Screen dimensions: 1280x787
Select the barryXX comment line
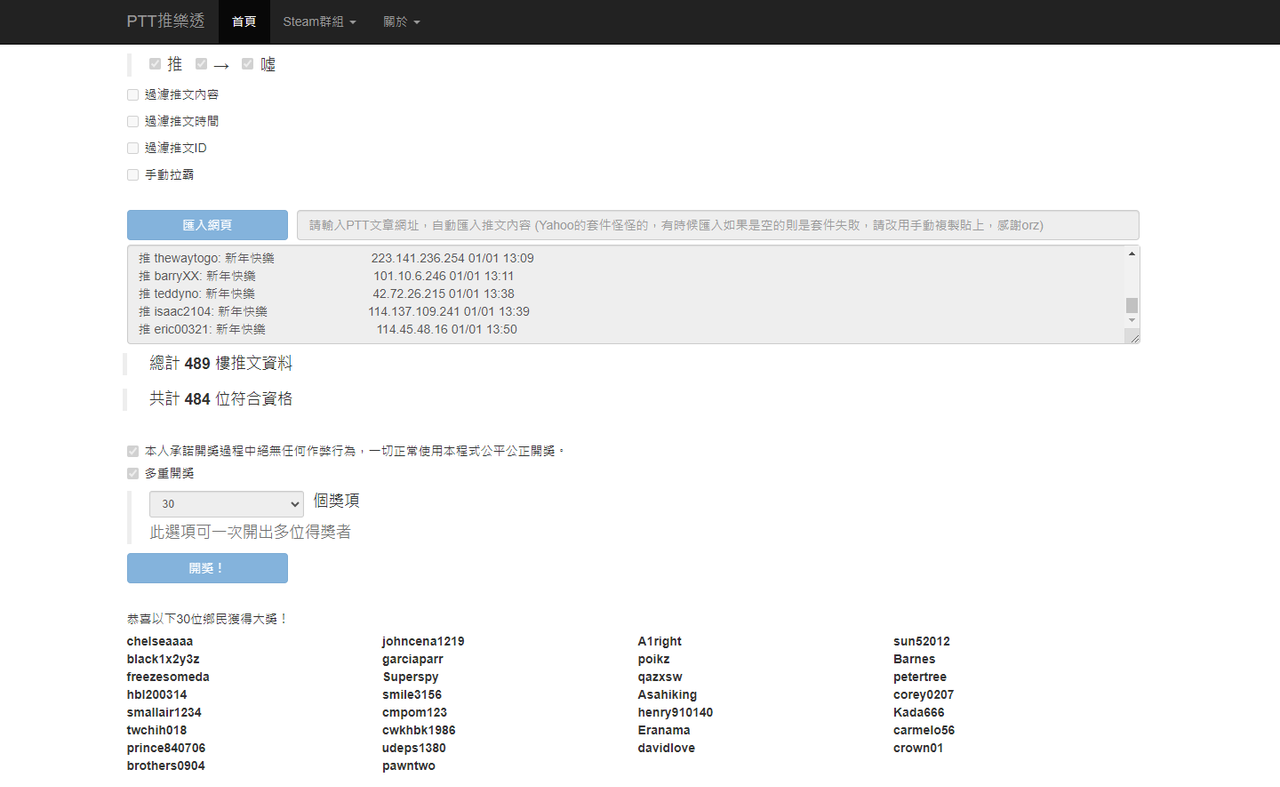326,276
